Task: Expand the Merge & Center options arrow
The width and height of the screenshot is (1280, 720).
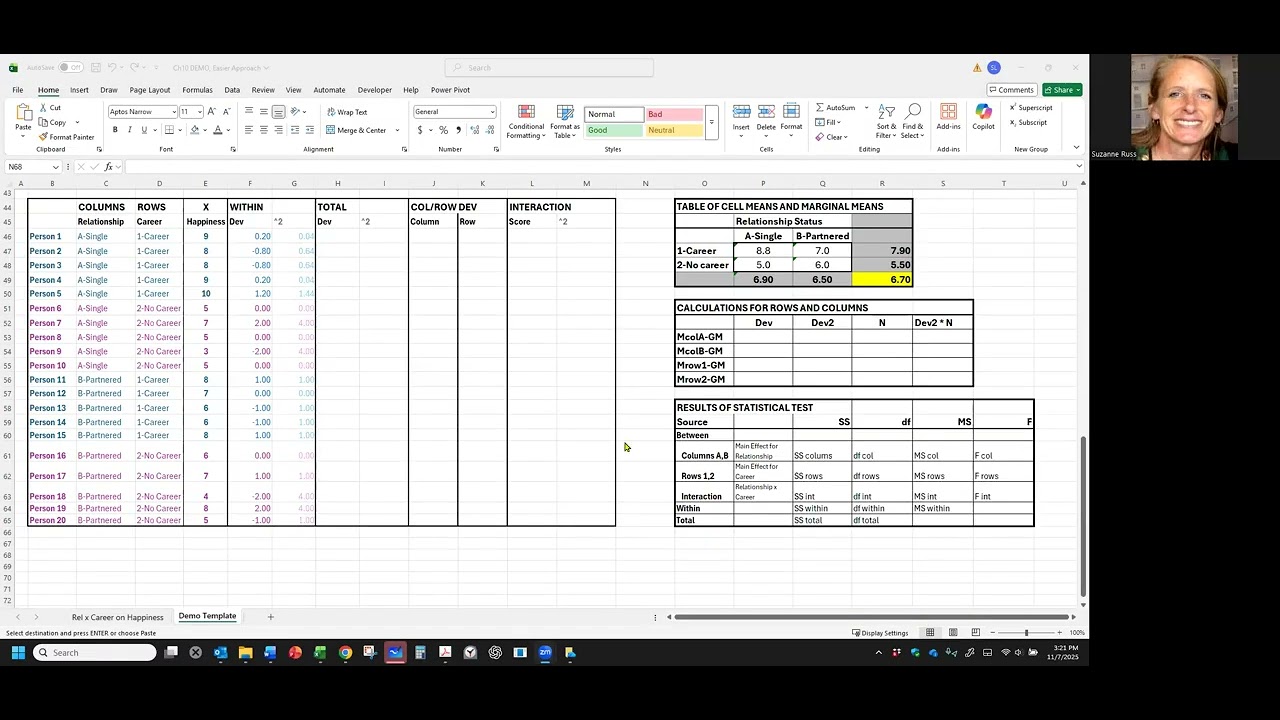Action: click(397, 130)
